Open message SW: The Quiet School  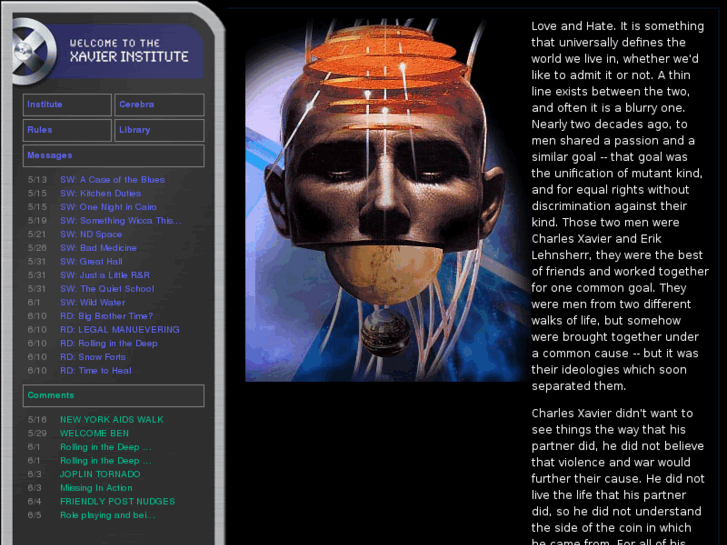pyautogui.click(x=107, y=289)
